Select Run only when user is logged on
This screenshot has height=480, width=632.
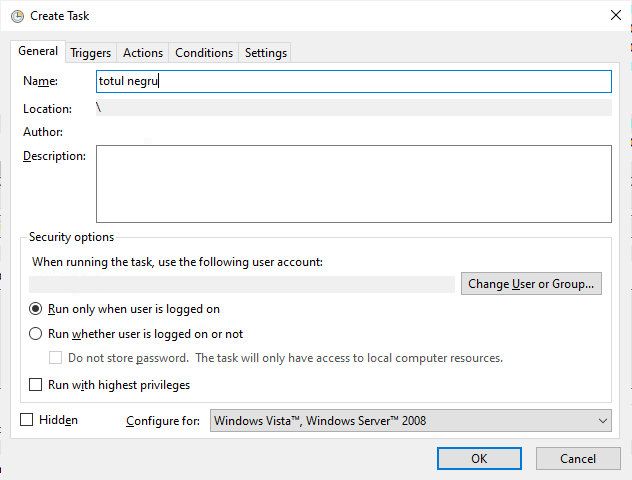(35, 309)
